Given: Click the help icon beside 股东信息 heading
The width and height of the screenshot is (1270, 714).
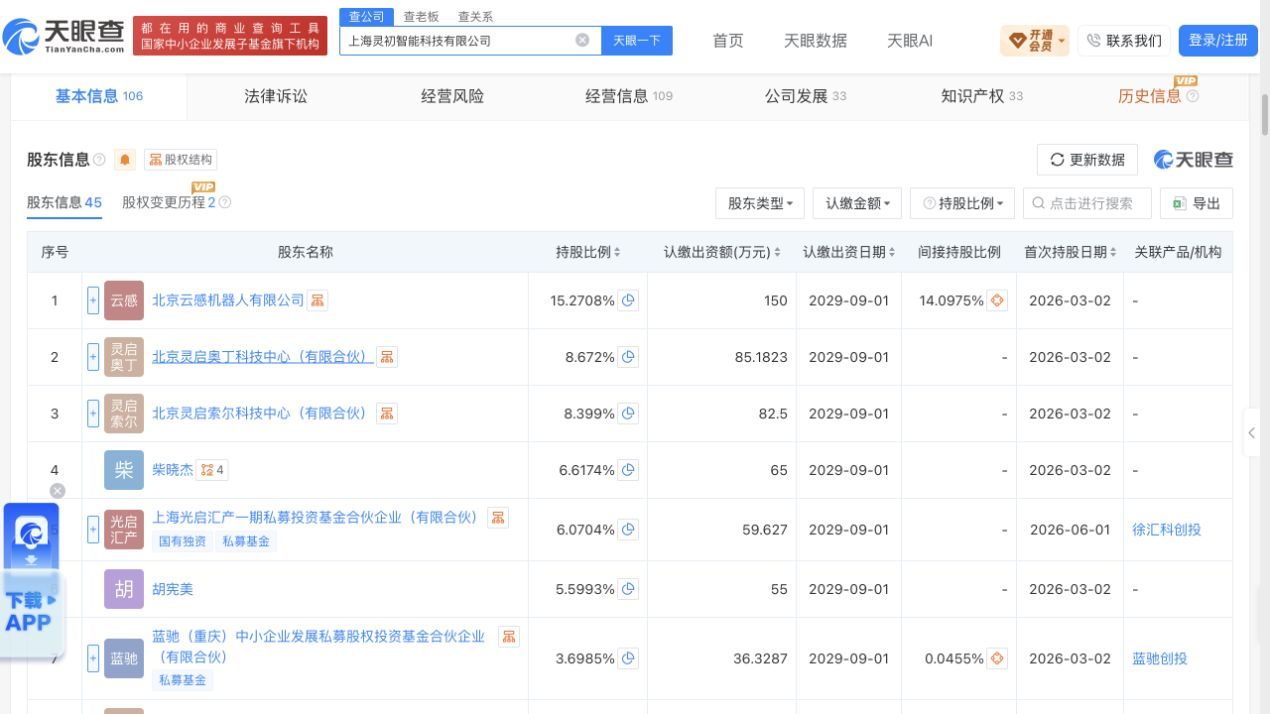Looking at the screenshot, I should (99, 160).
